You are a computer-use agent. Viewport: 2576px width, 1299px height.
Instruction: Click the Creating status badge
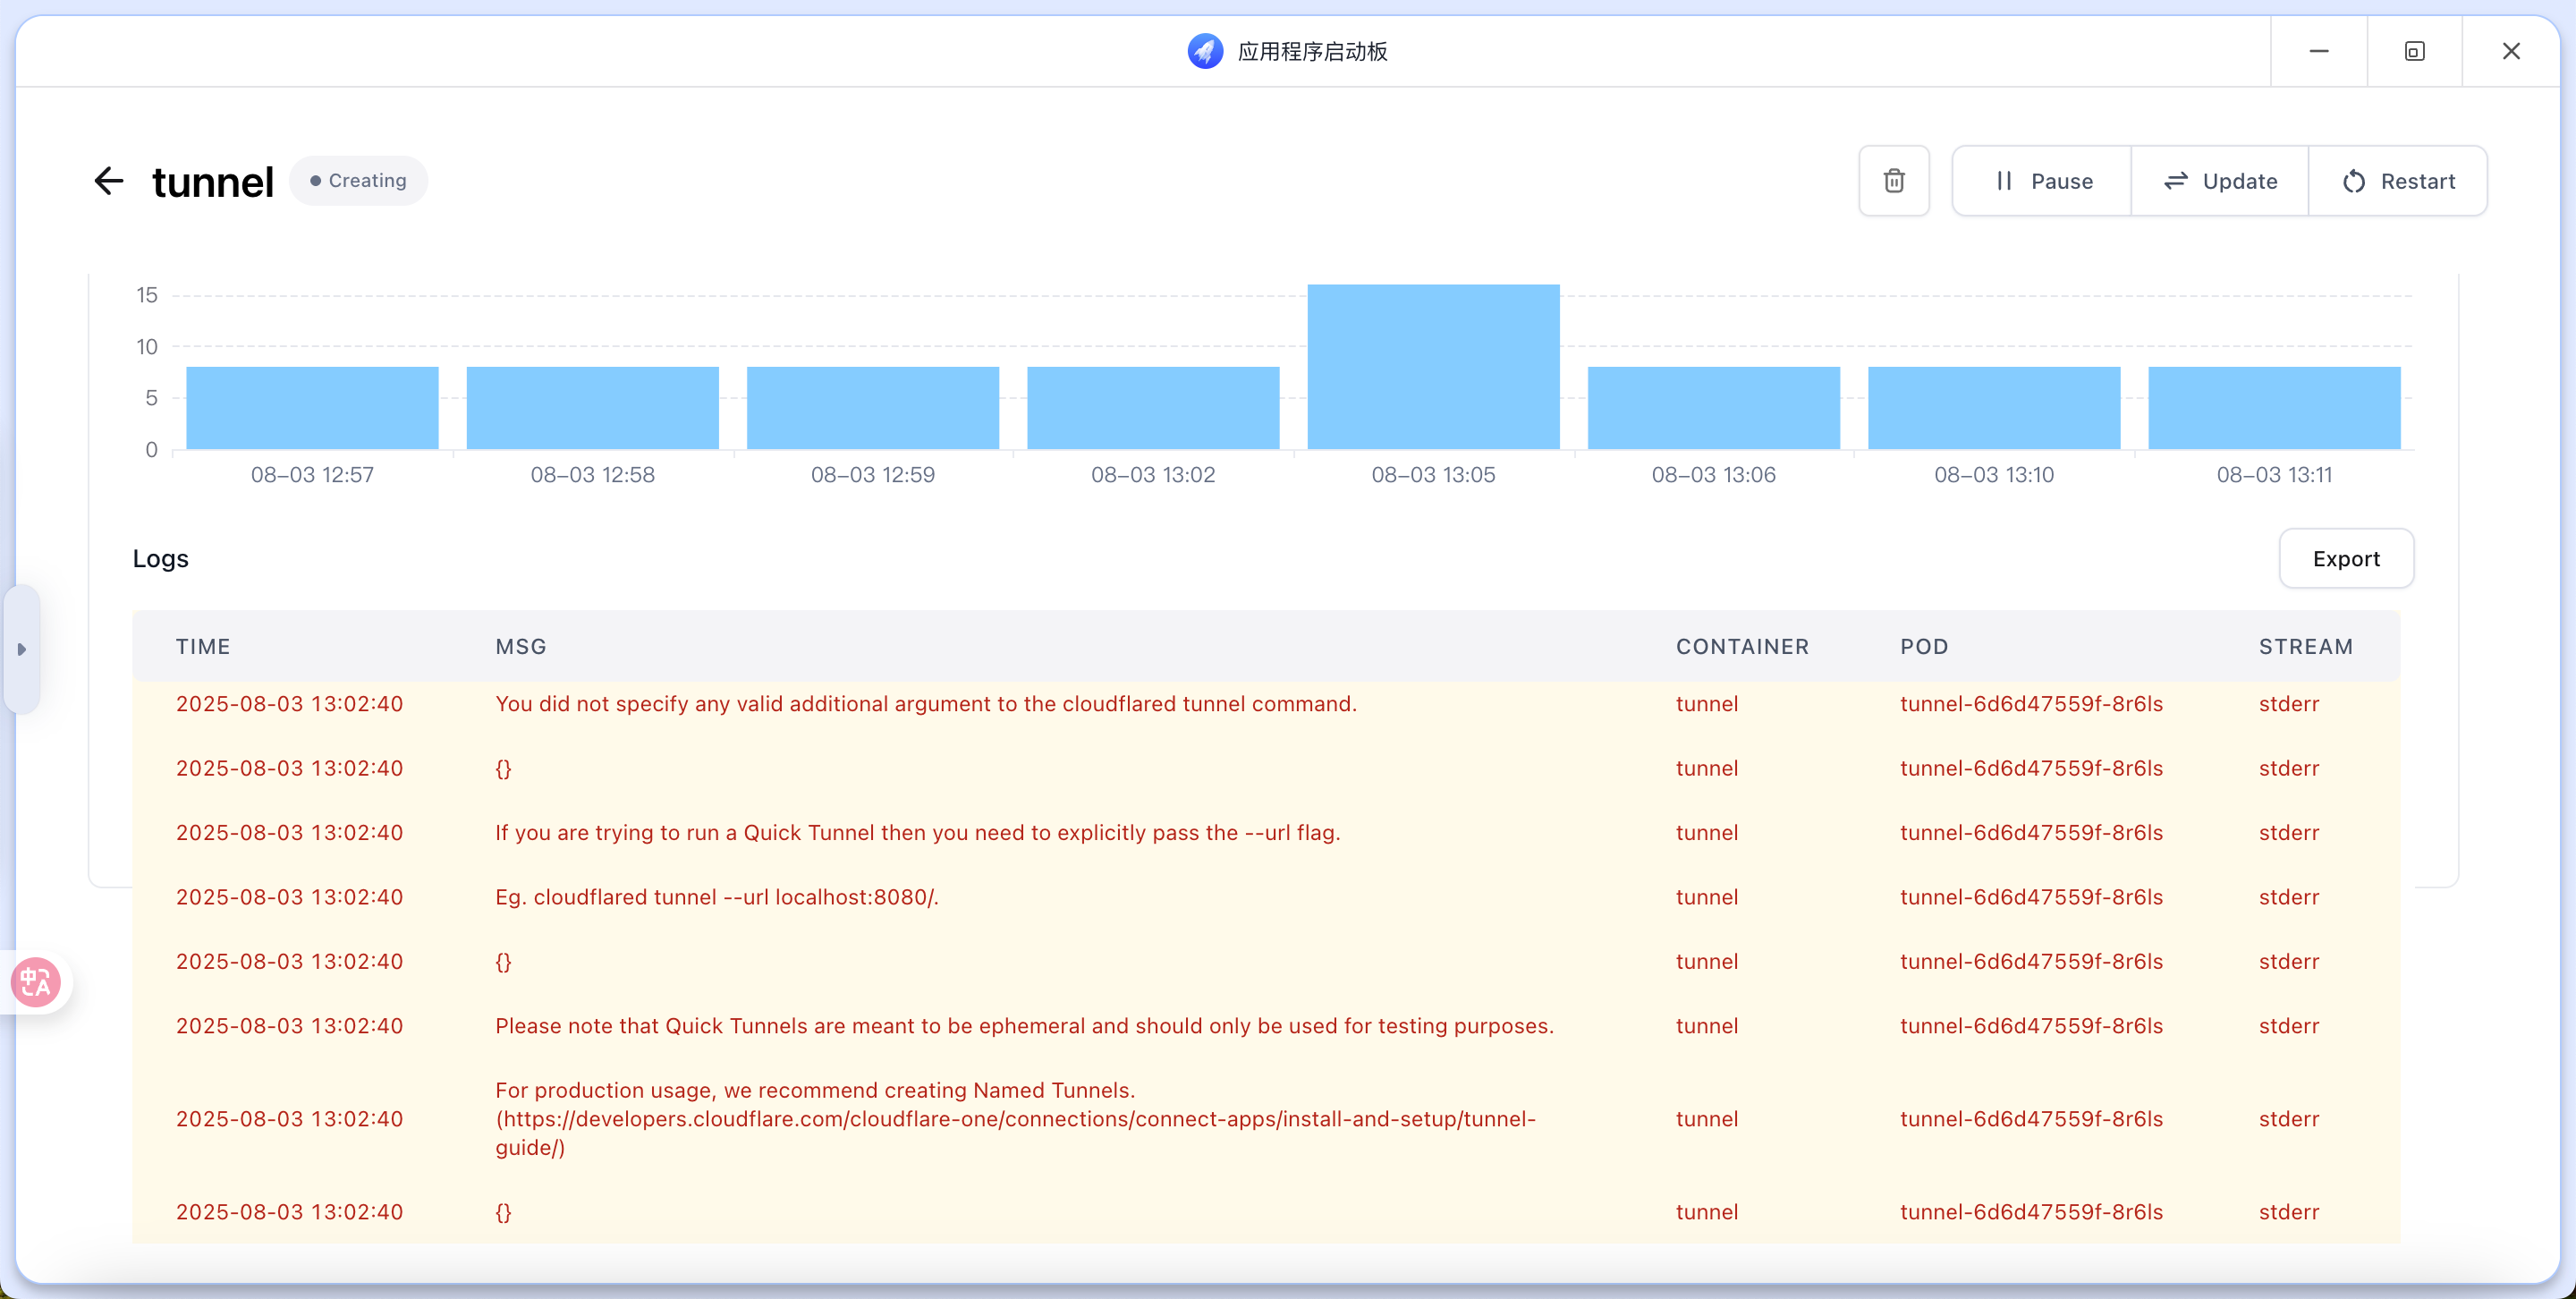[358, 181]
